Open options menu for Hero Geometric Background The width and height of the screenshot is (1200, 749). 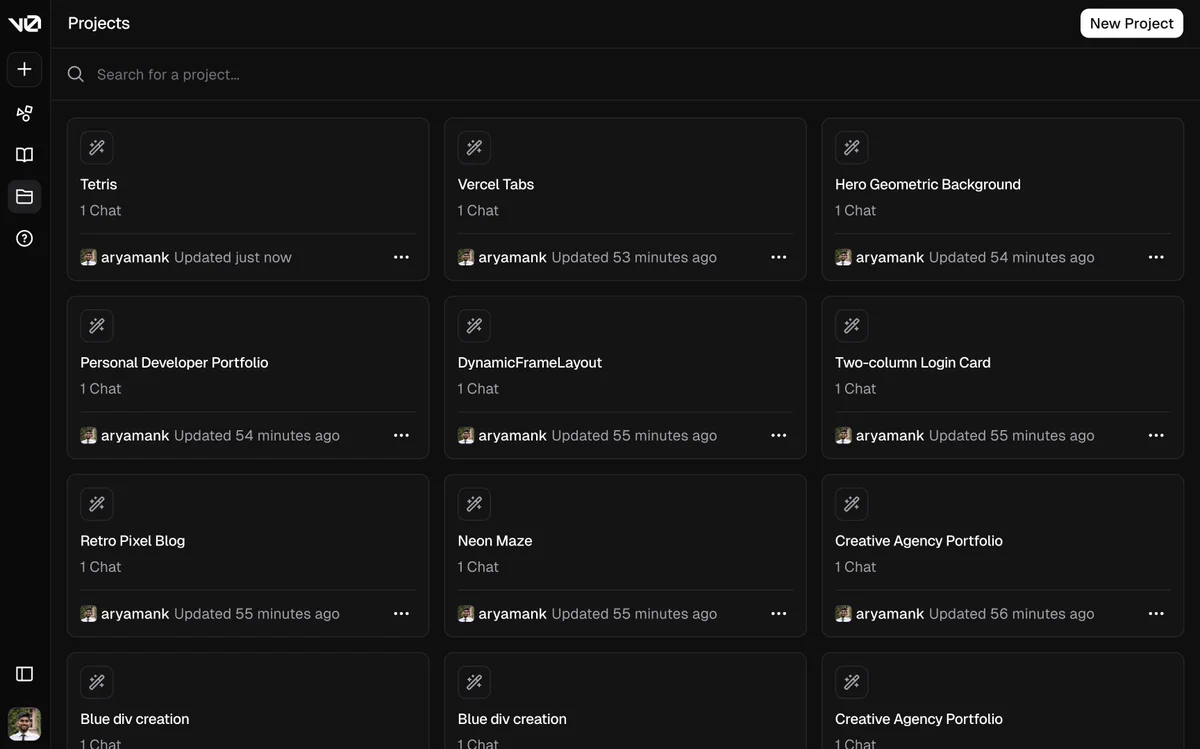1156,257
